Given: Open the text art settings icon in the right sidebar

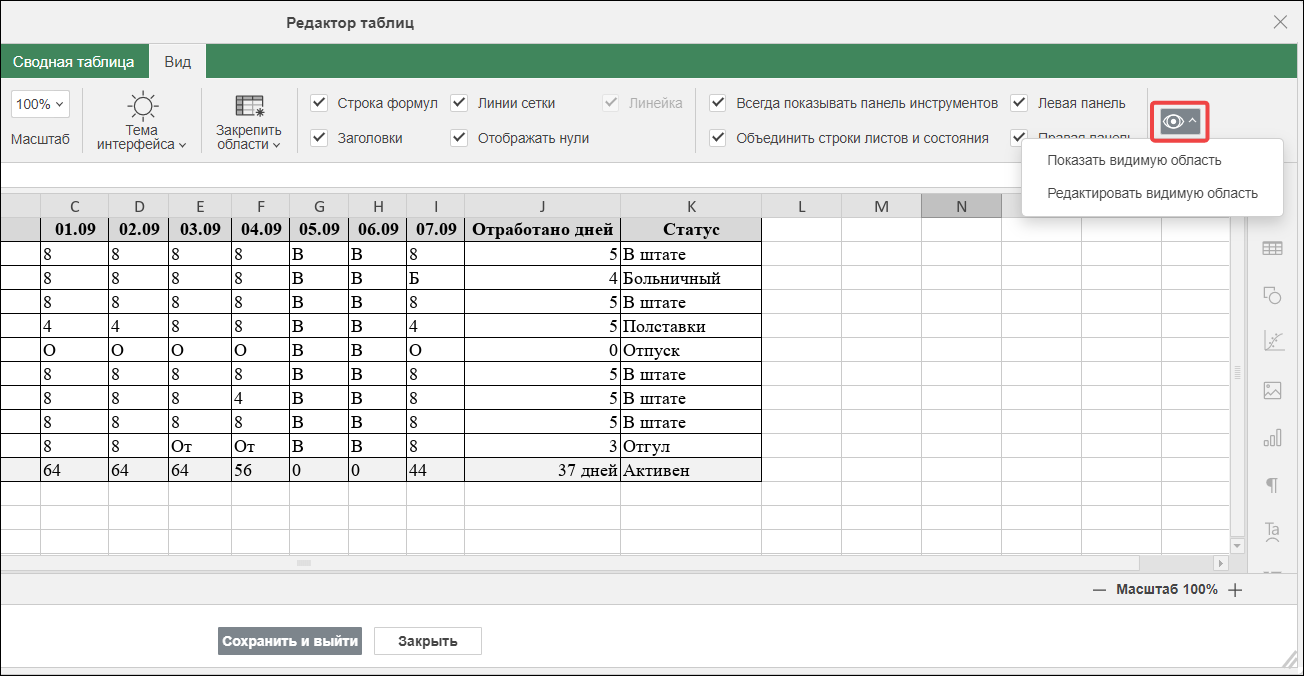Looking at the screenshot, I should [1272, 531].
